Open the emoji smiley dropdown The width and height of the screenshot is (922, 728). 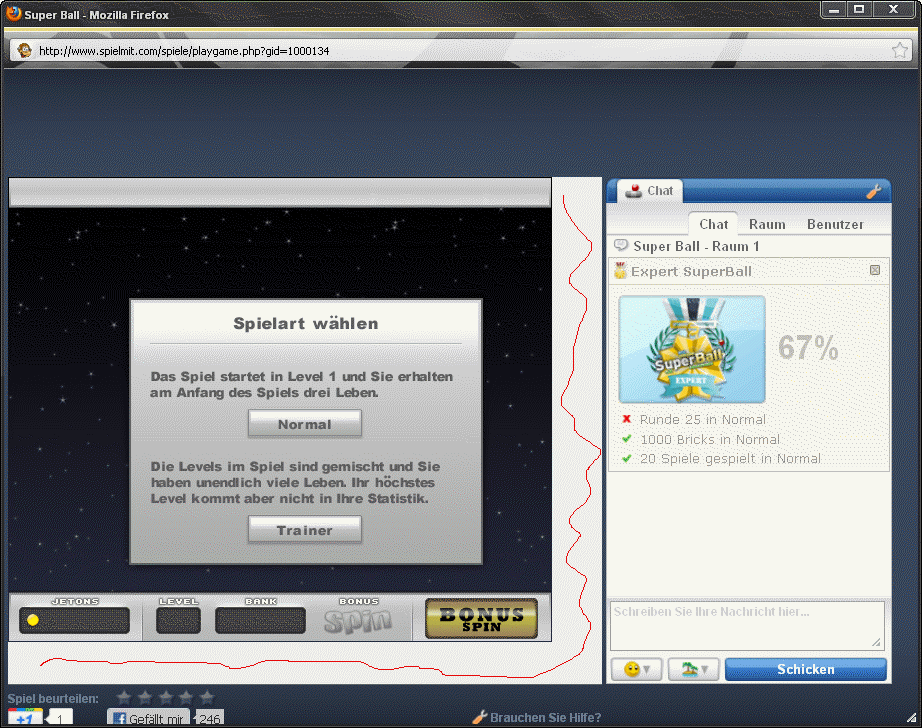tap(637, 669)
